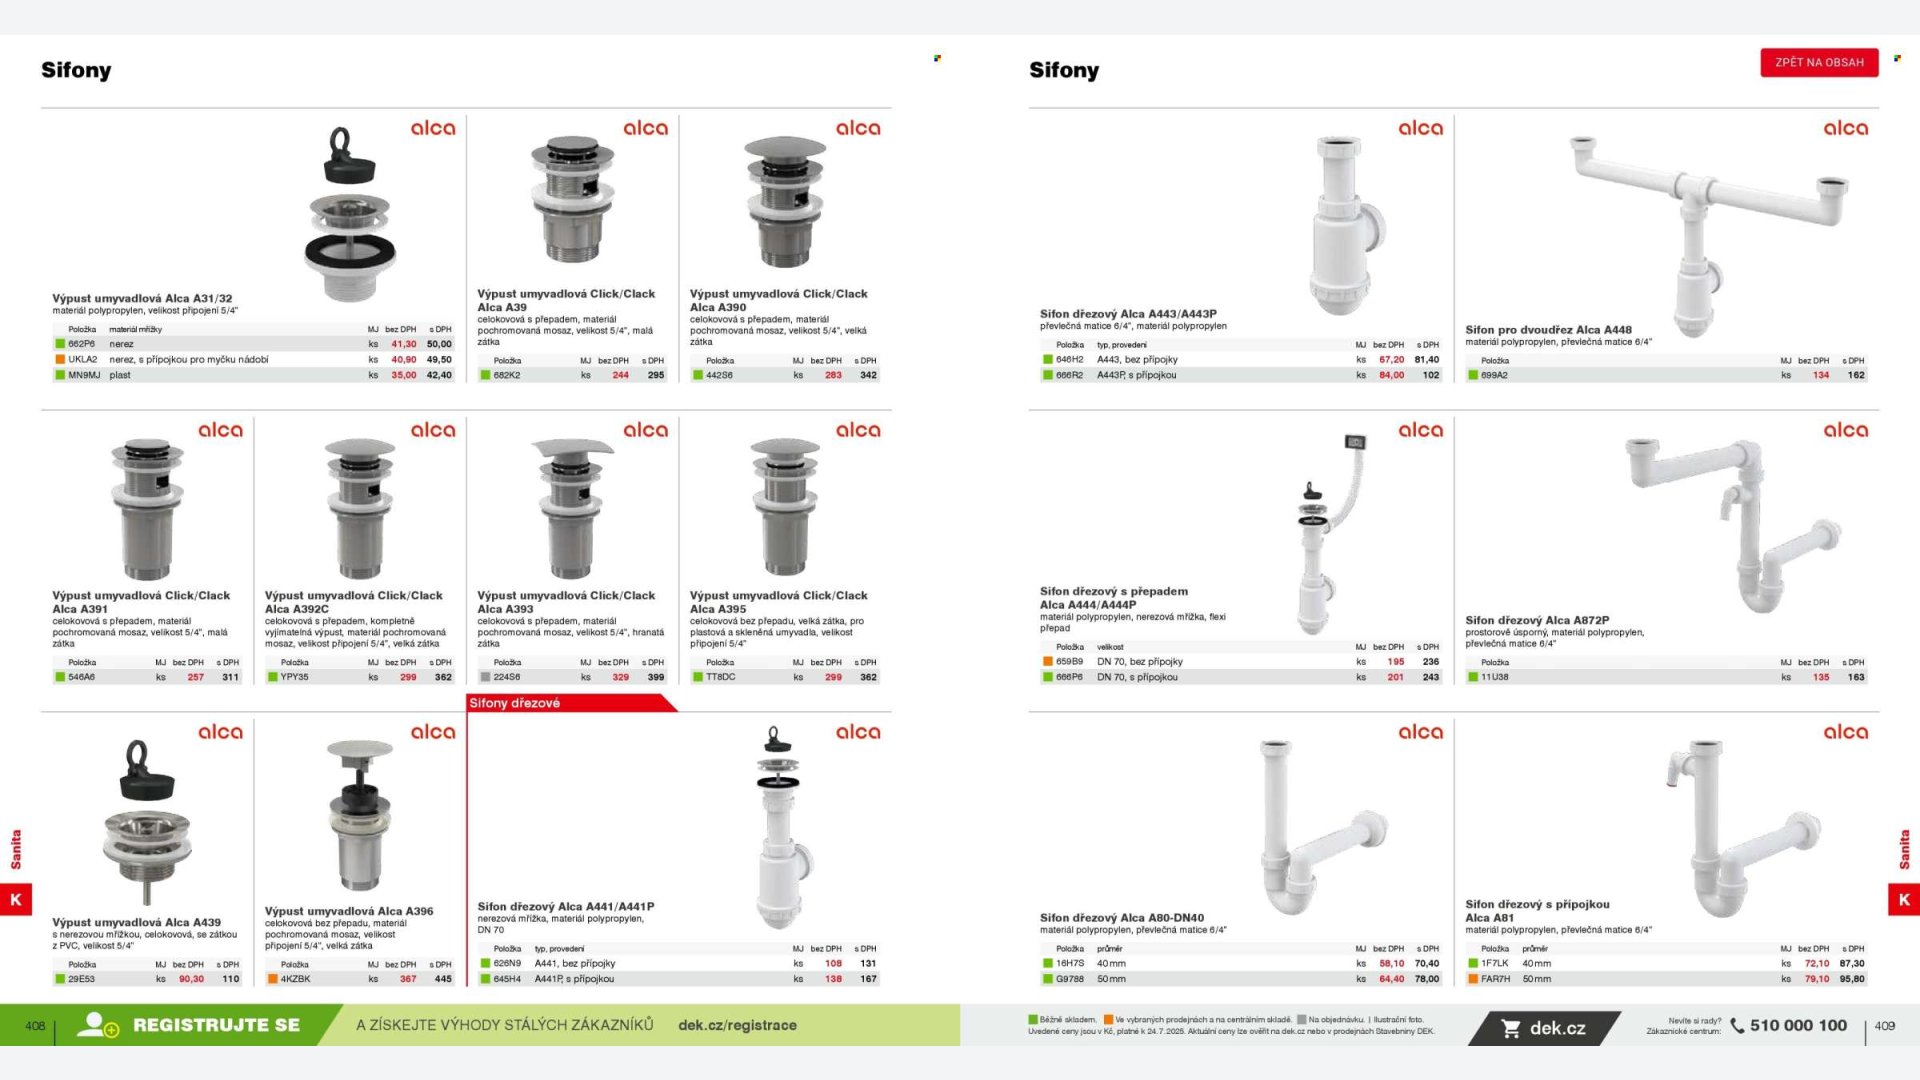Click the ZPĚT NA OBSAH button

coord(1819,62)
